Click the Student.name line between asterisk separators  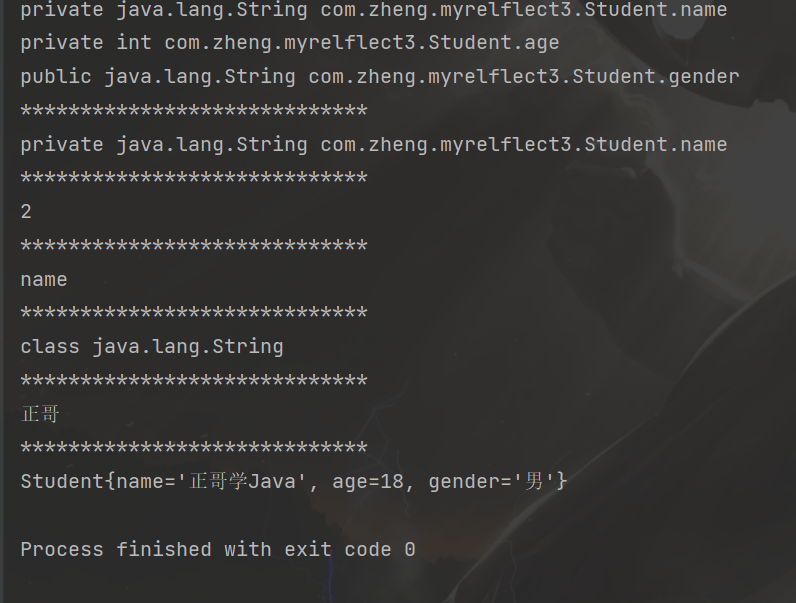coord(373,145)
